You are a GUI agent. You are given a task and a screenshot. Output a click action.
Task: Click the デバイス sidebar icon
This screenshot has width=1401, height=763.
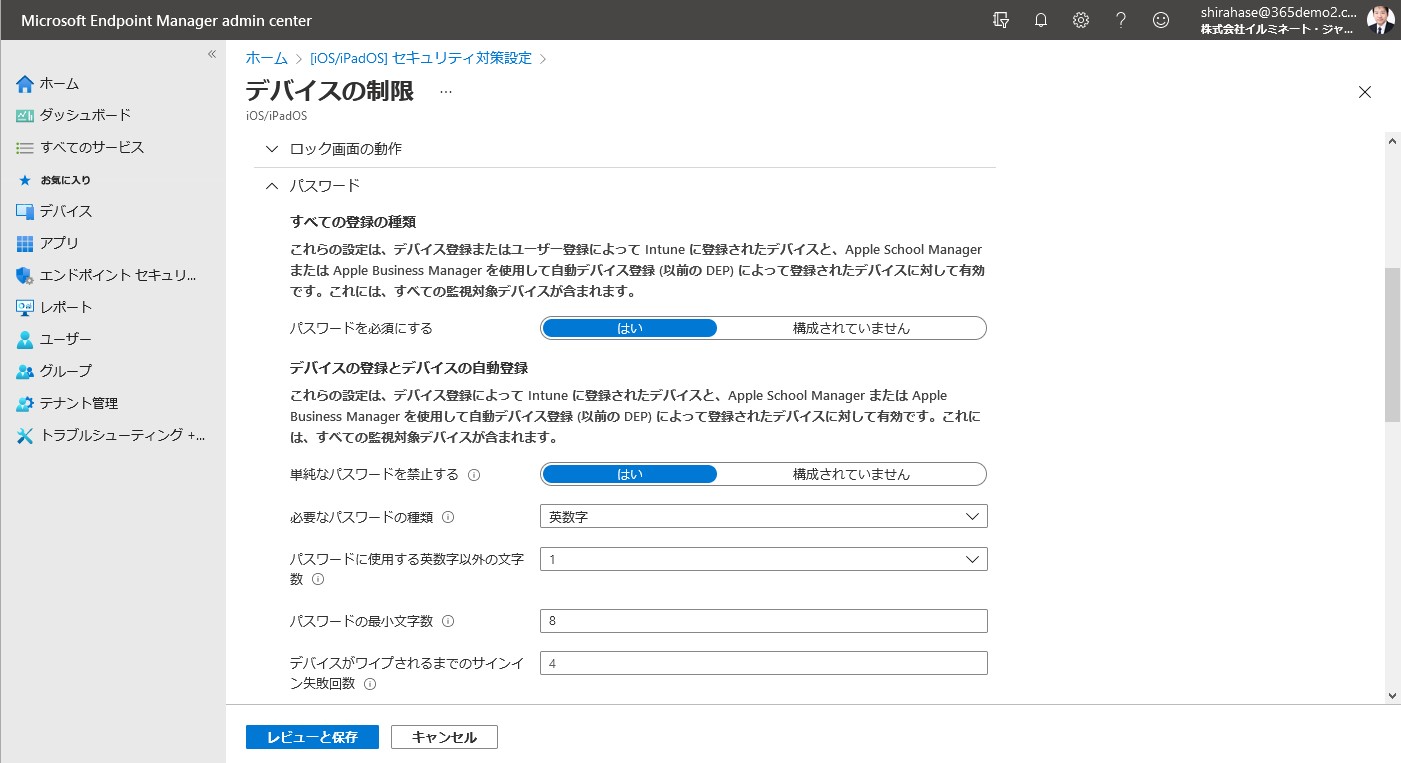tap(25, 212)
